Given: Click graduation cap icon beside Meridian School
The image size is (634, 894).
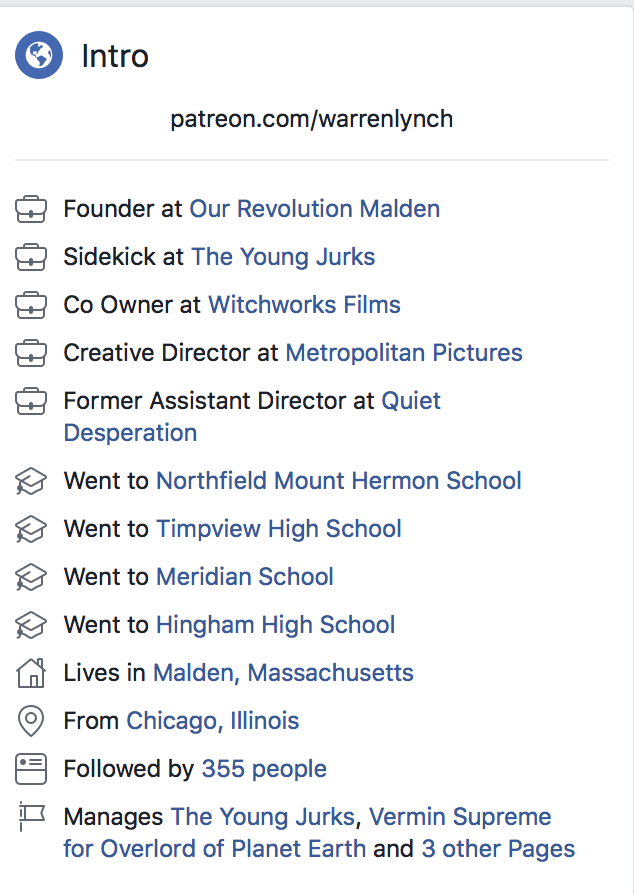Looking at the screenshot, I should coord(31,577).
